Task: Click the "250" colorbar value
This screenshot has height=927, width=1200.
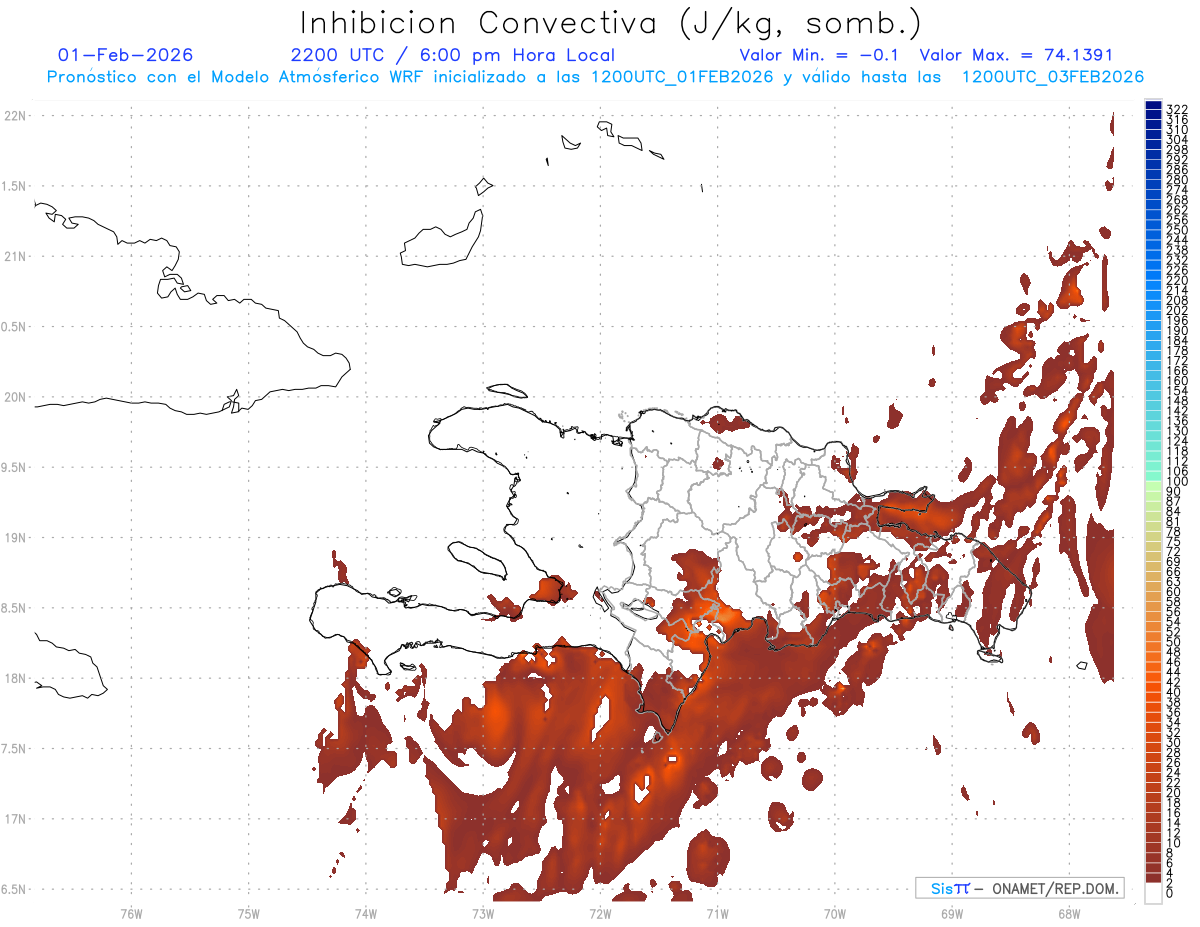Action: pos(1177,230)
